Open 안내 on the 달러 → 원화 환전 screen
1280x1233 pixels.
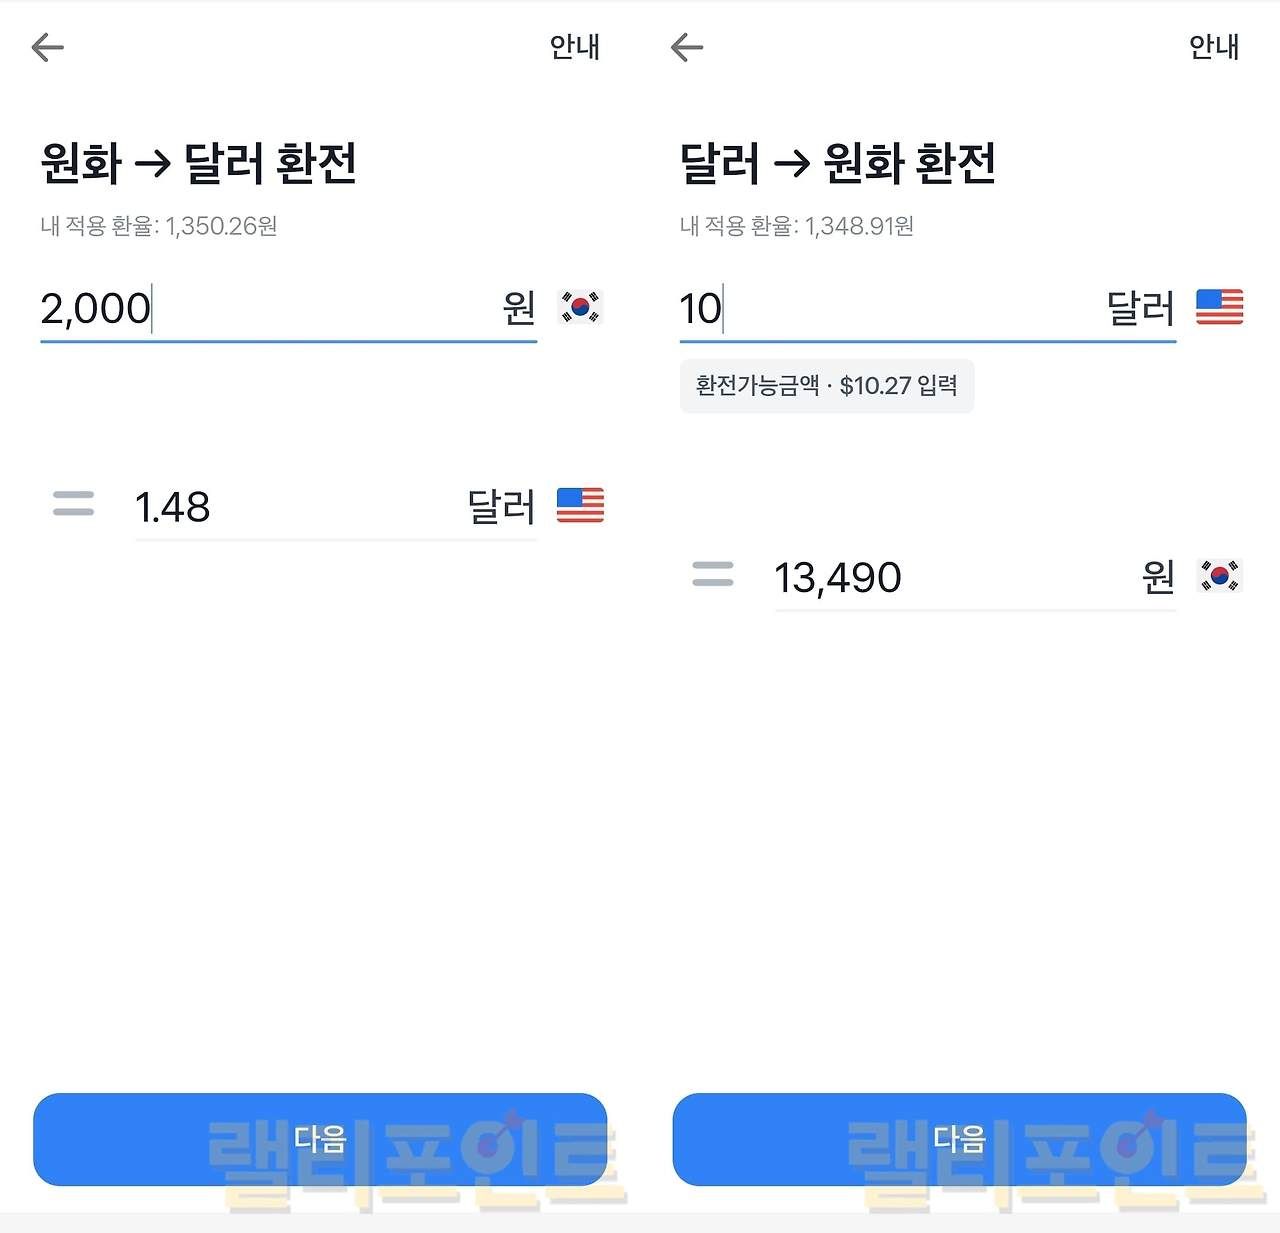pos(1213,47)
